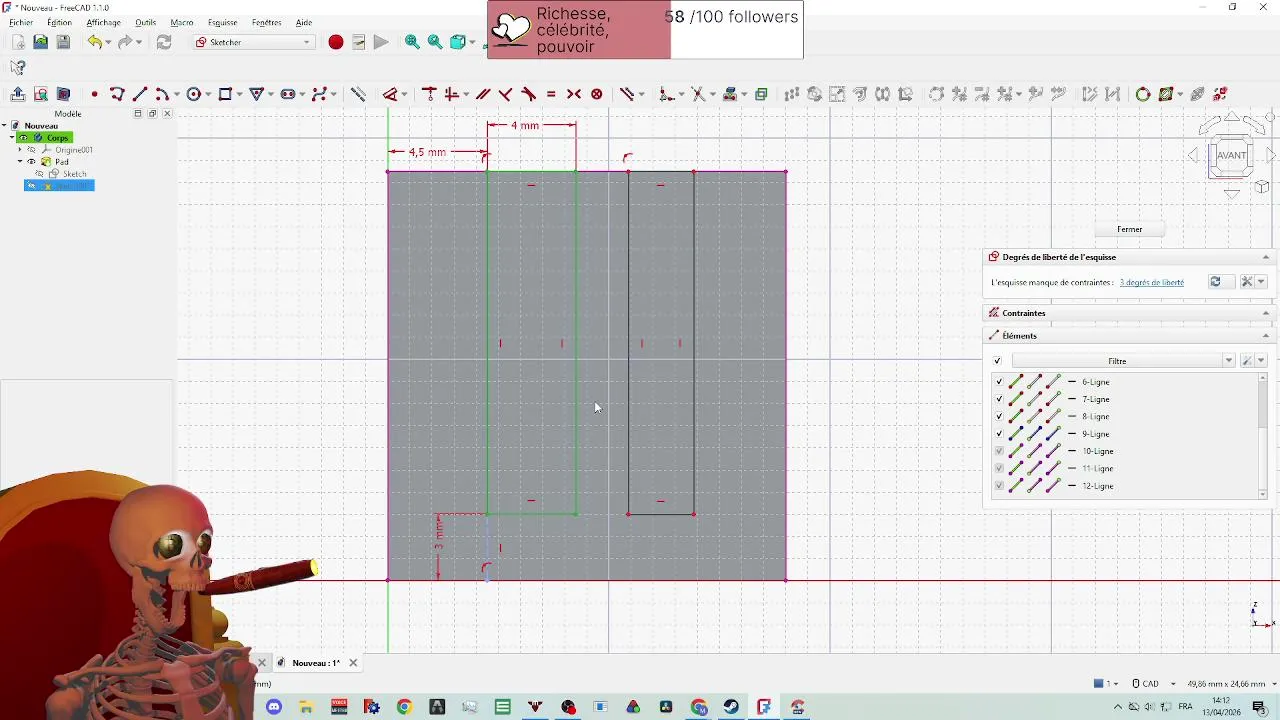Select the 'What's this?' help cursor icon
The height and width of the screenshot is (720, 1280).
tap(18, 67)
